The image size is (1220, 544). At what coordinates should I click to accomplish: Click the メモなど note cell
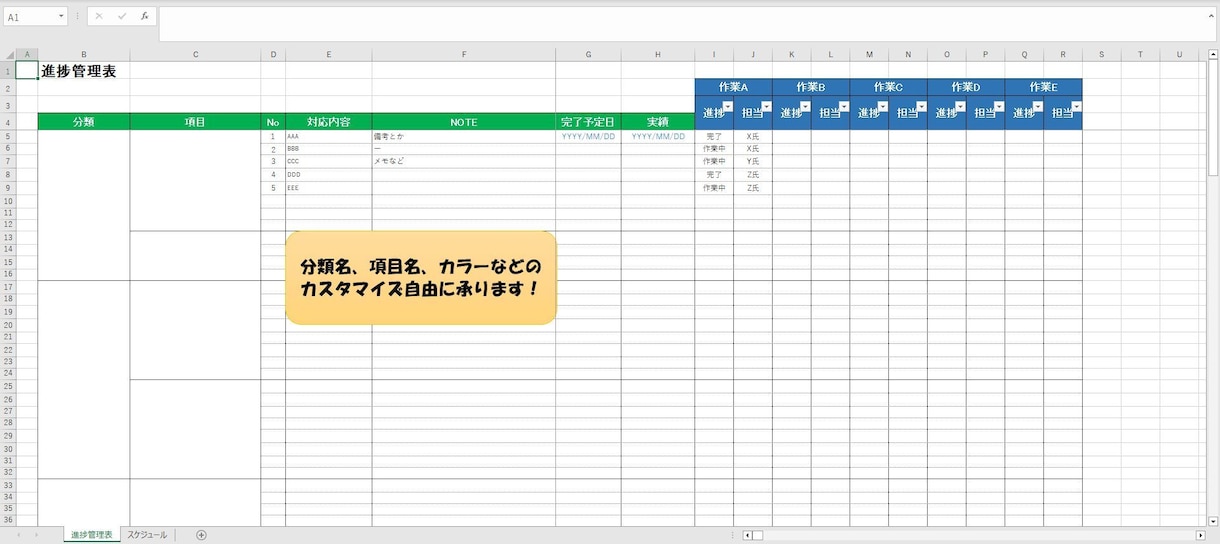tap(464, 161)
